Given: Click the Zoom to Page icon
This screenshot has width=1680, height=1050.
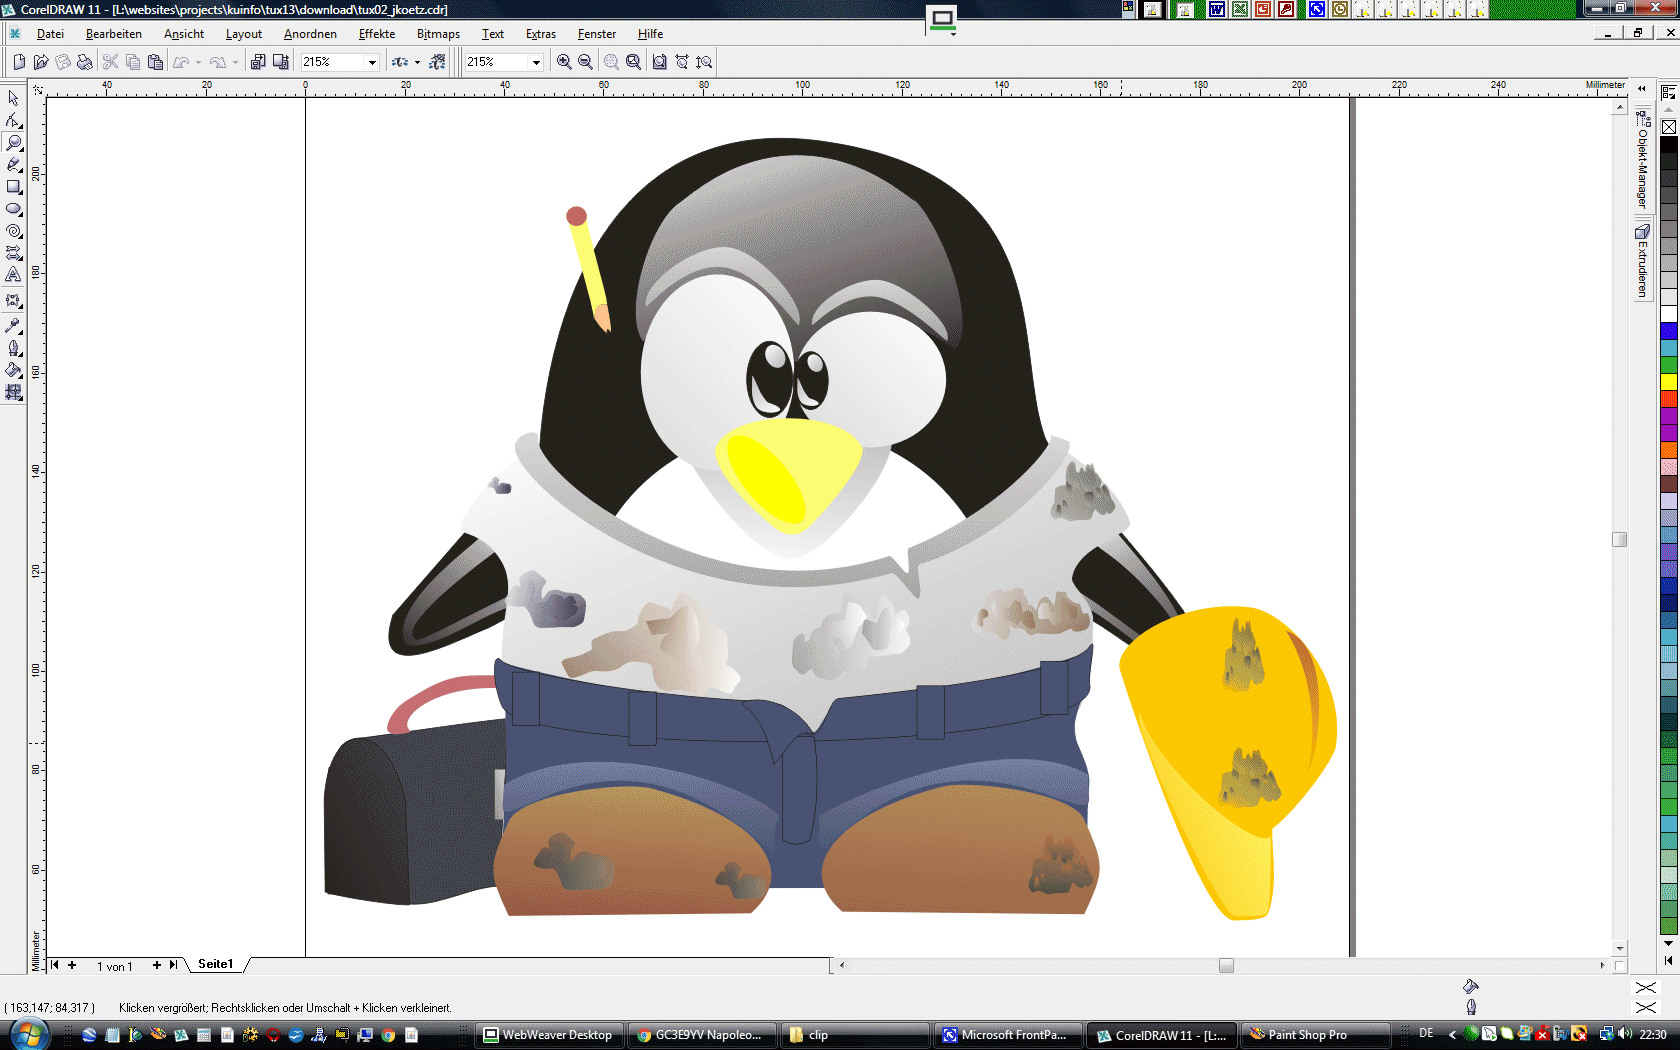Looking at the screenshot, I should coord(660,62).
